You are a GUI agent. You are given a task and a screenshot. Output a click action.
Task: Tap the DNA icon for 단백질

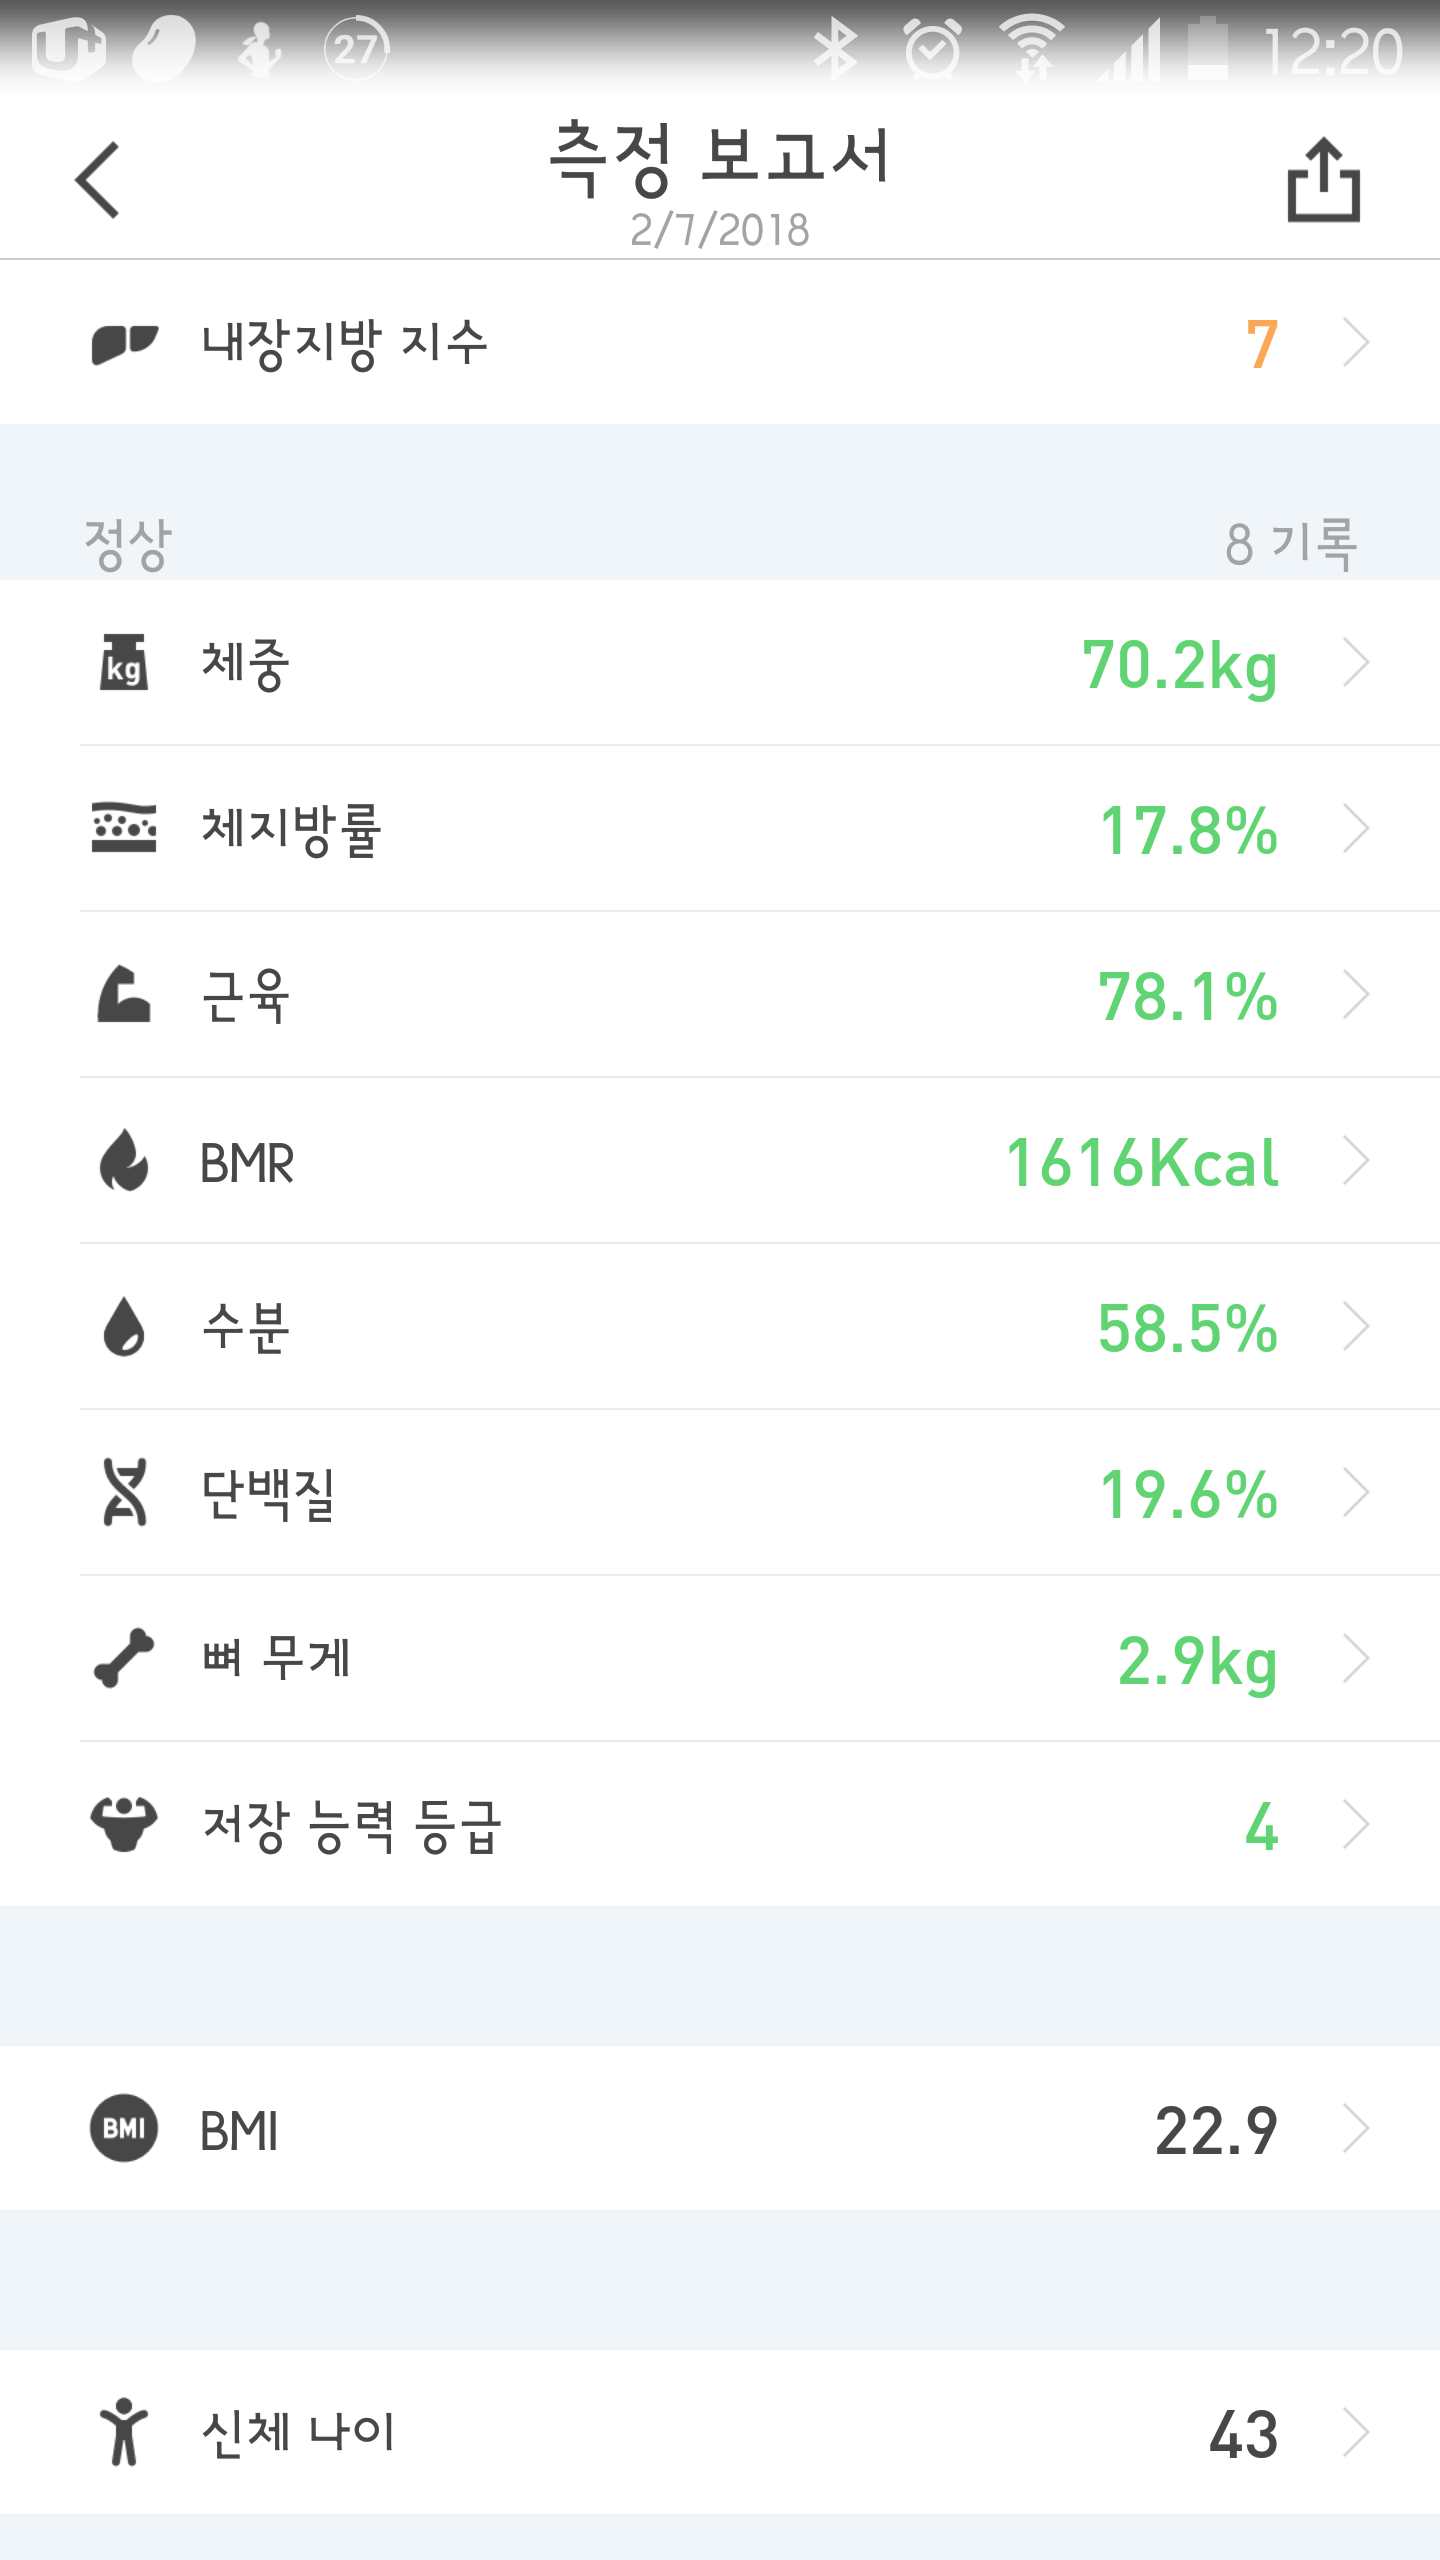click(124, 1493)
